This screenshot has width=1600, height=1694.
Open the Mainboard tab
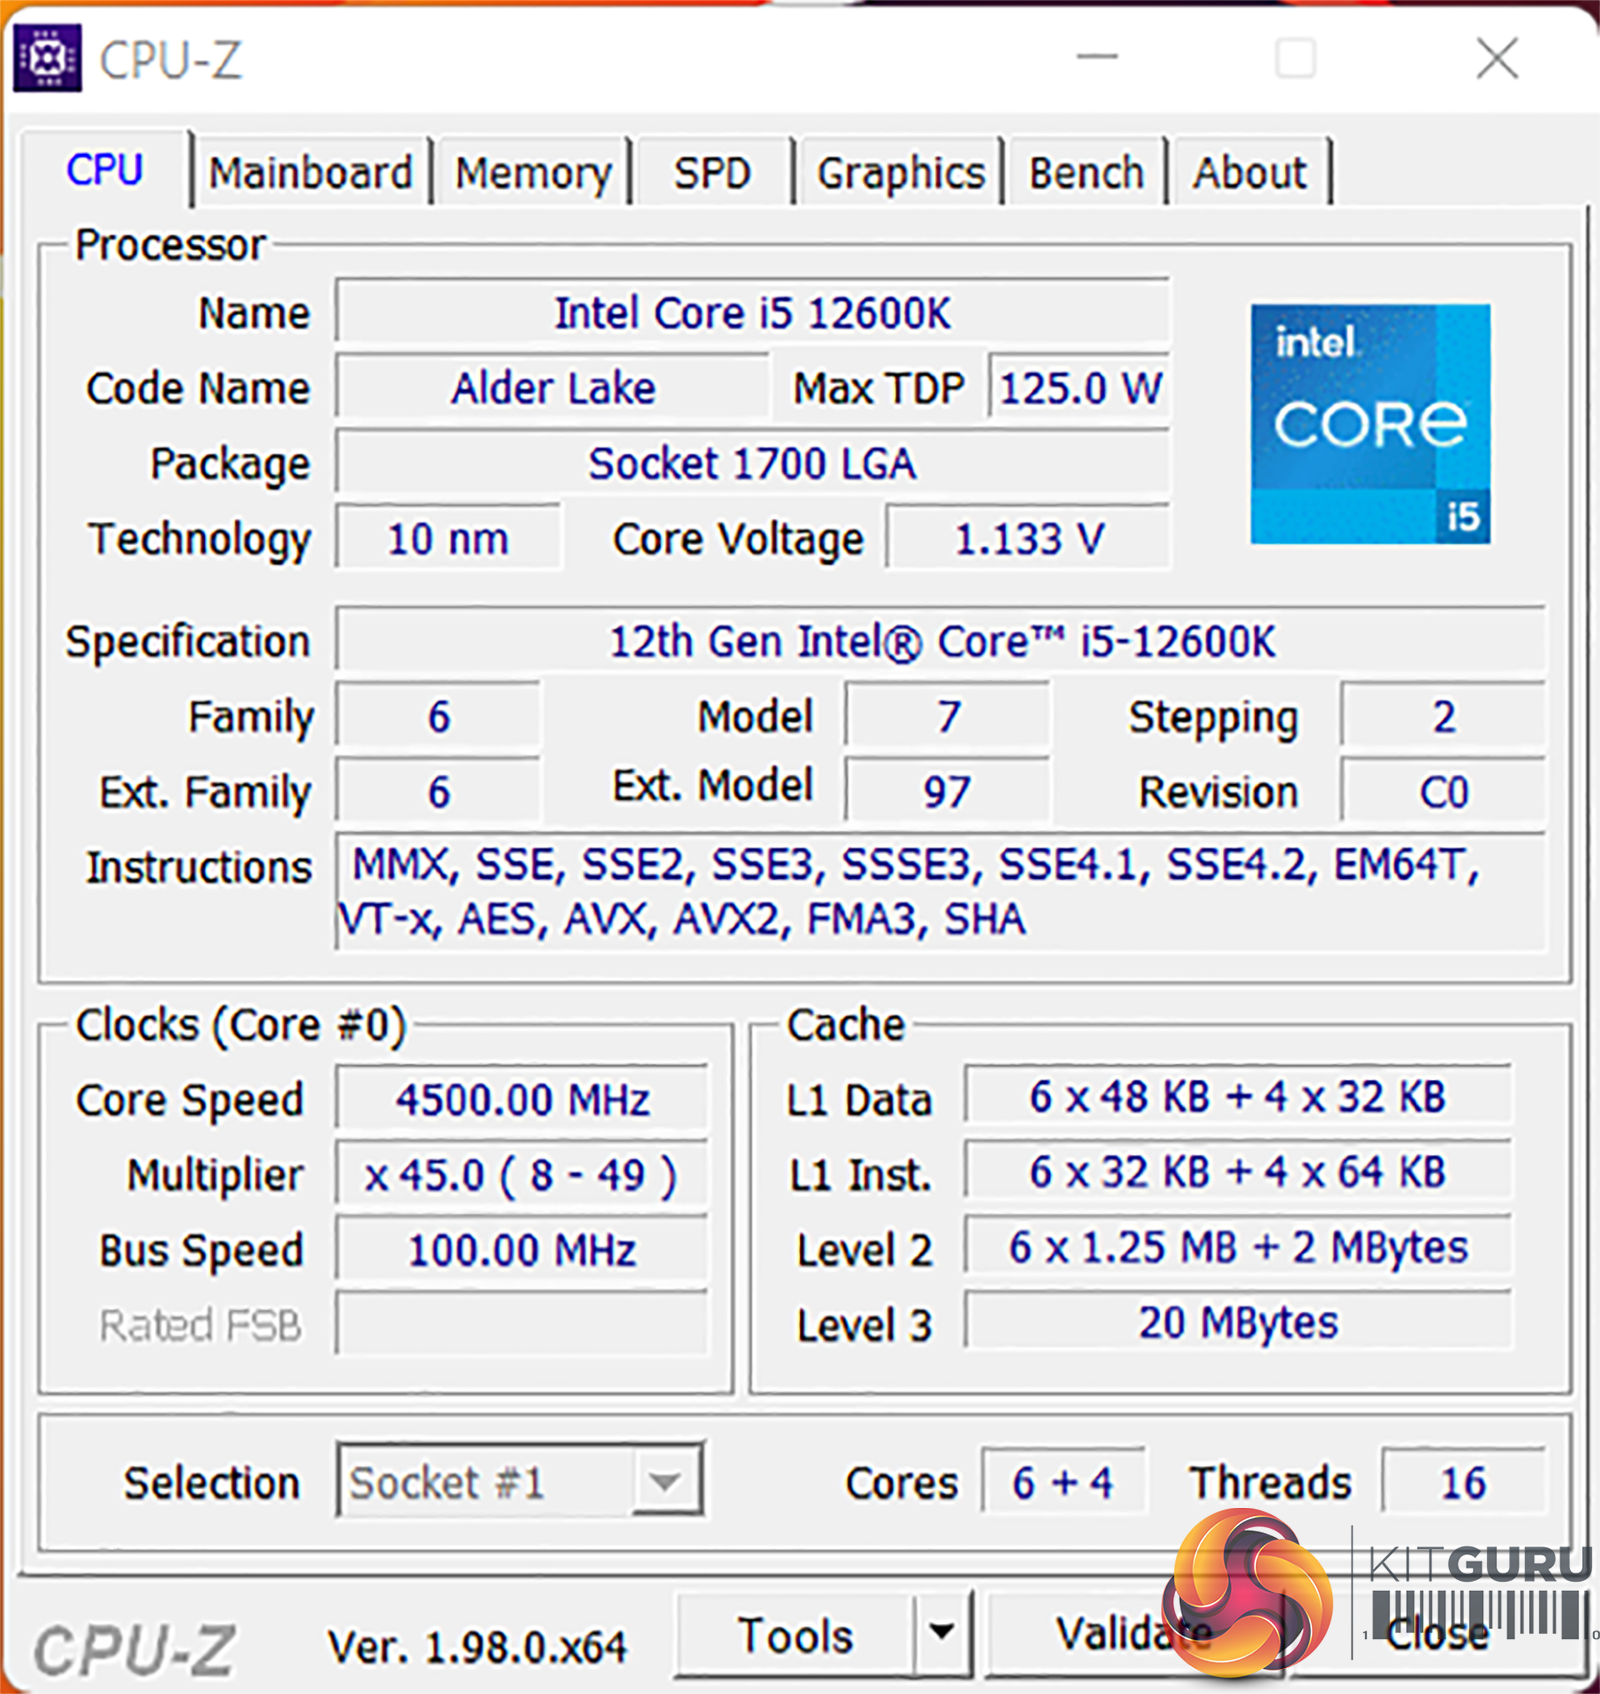[310, 173]
